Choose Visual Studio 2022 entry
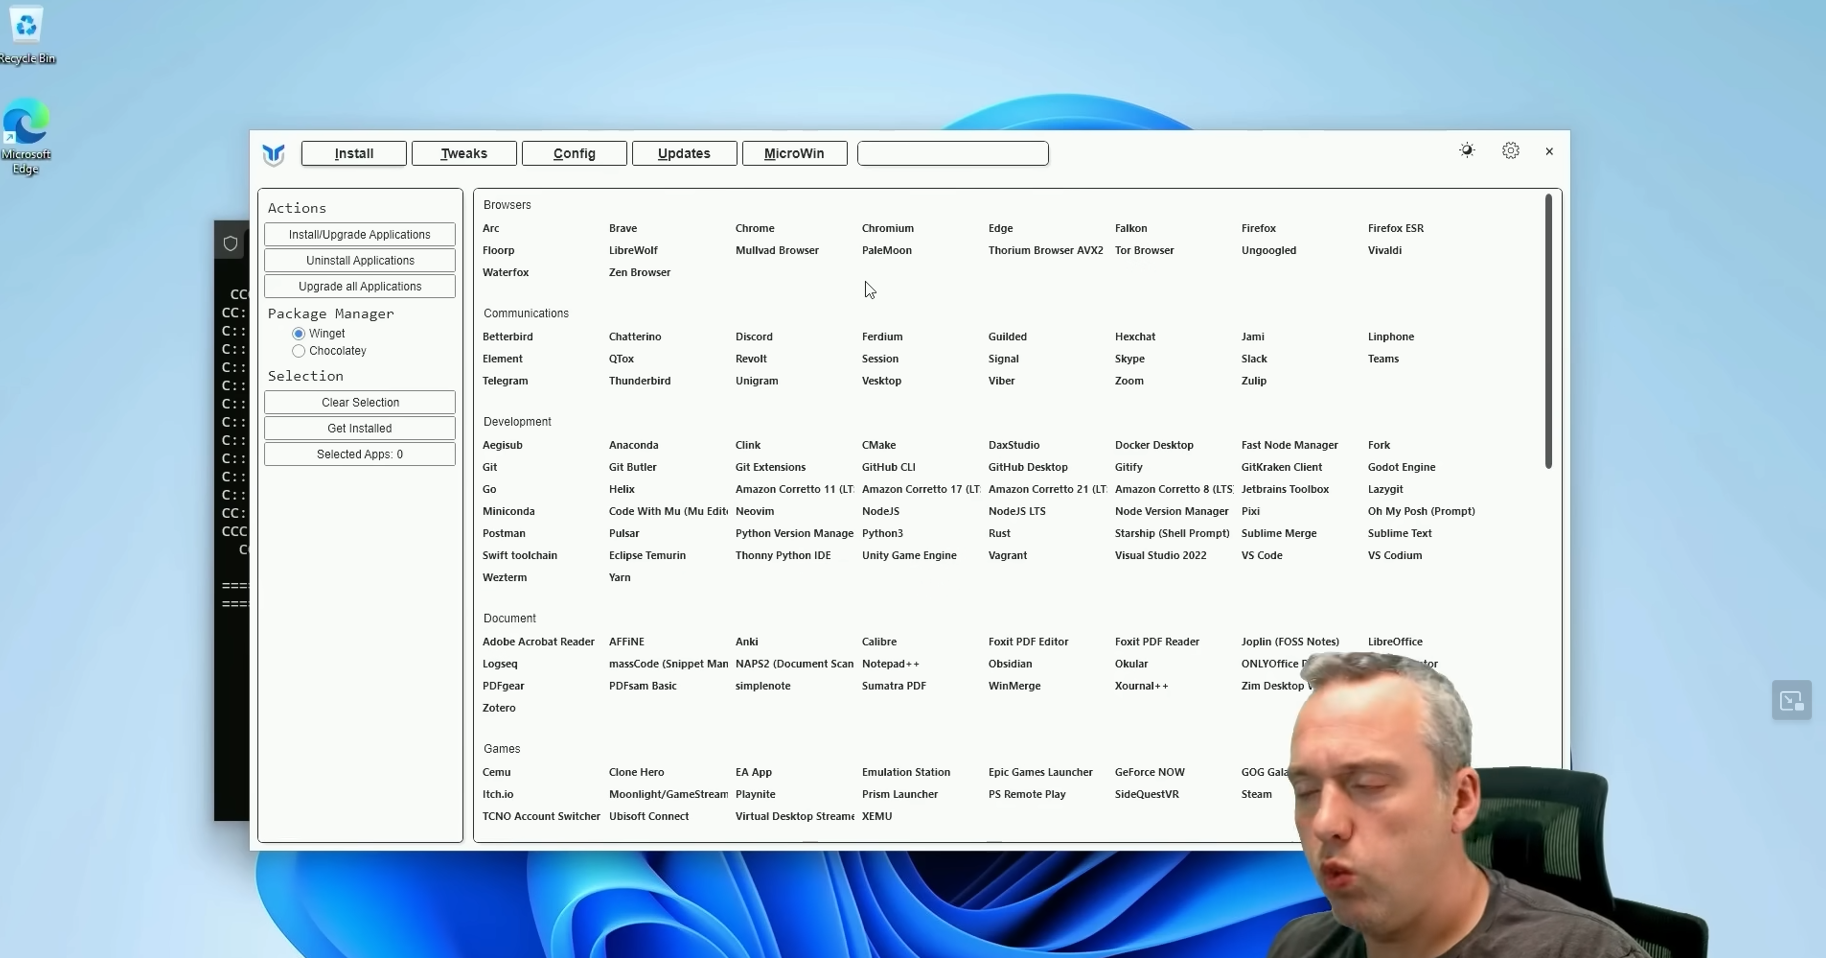Viewport: 1826px width, 958px height. 1160,555
